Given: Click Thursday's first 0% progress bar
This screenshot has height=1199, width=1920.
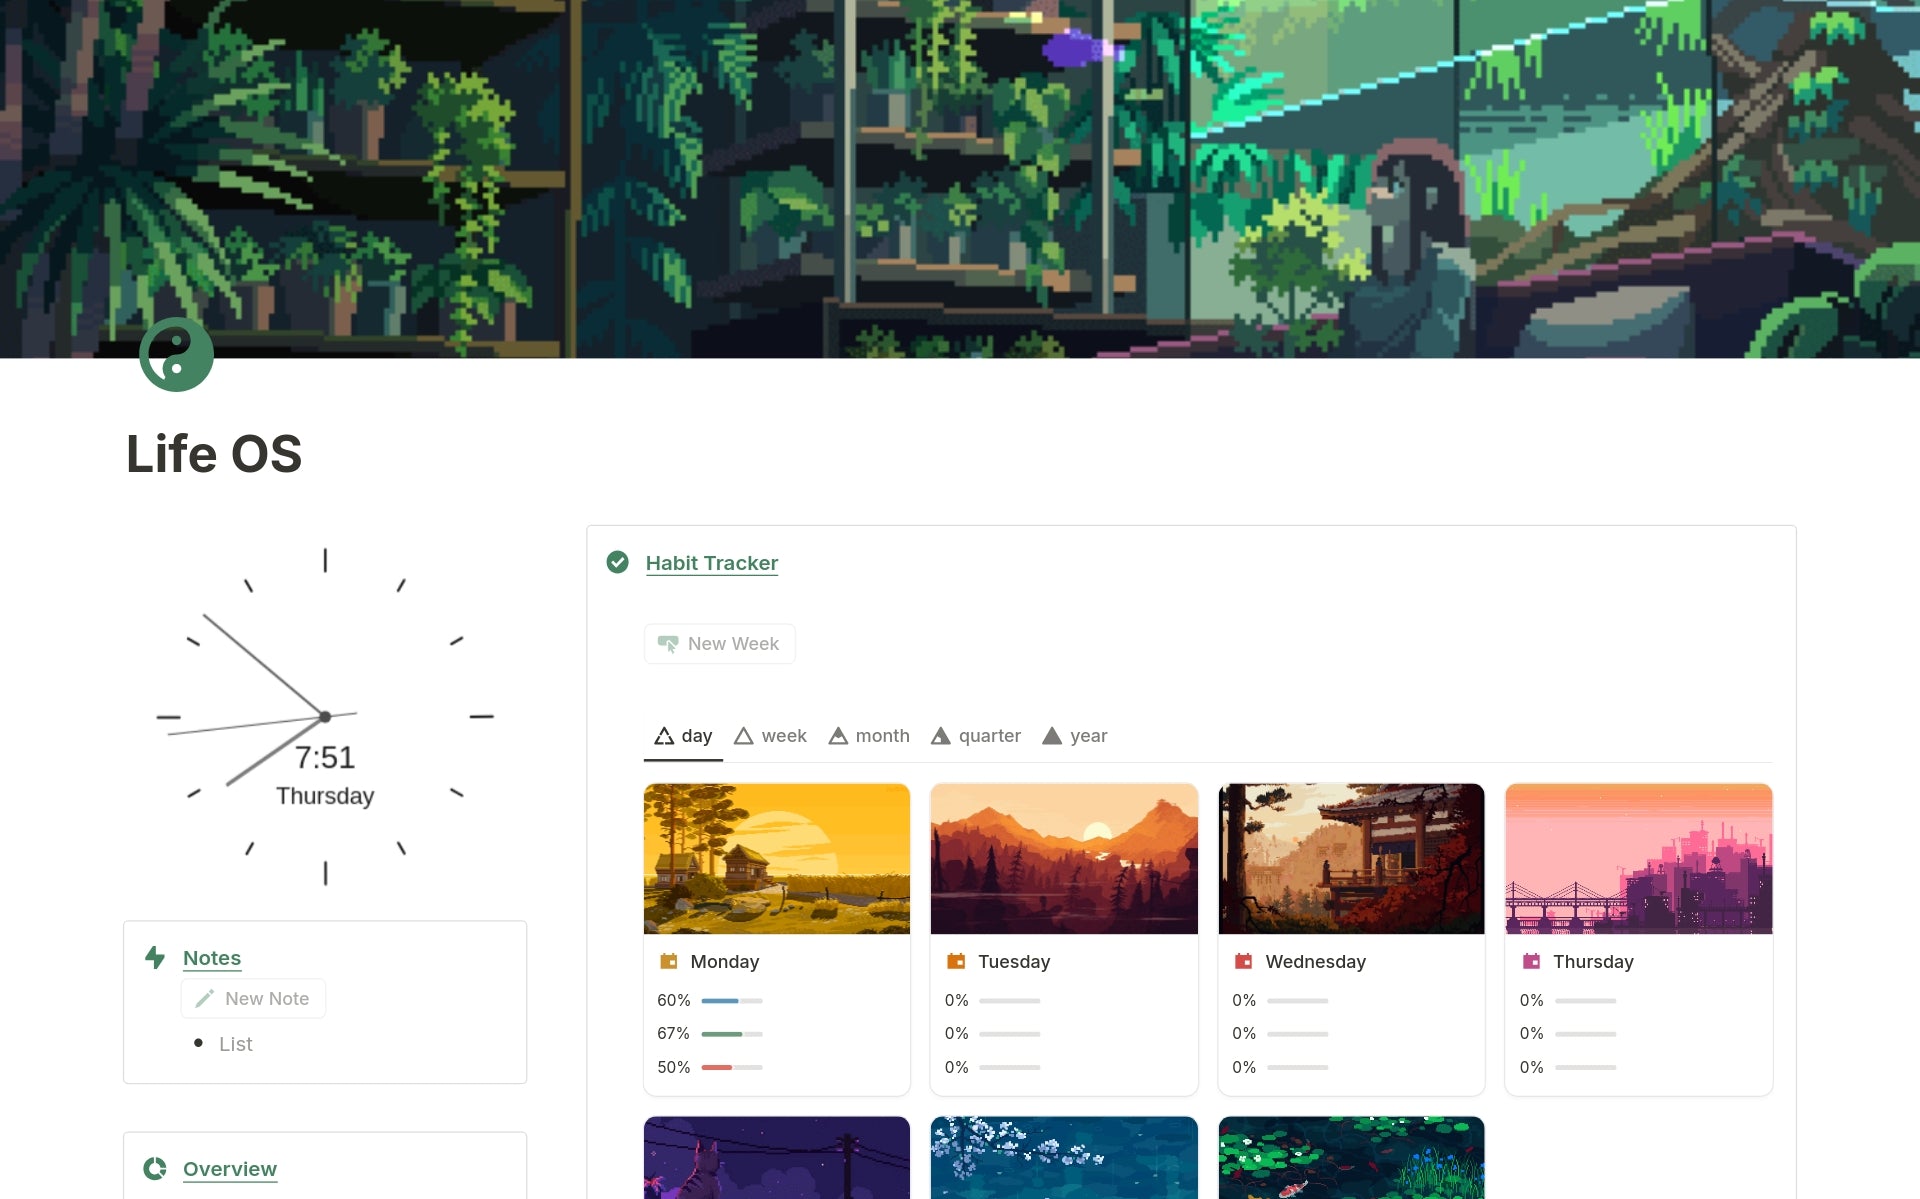Looking at the screenshot, I should pos(1586,1000).
